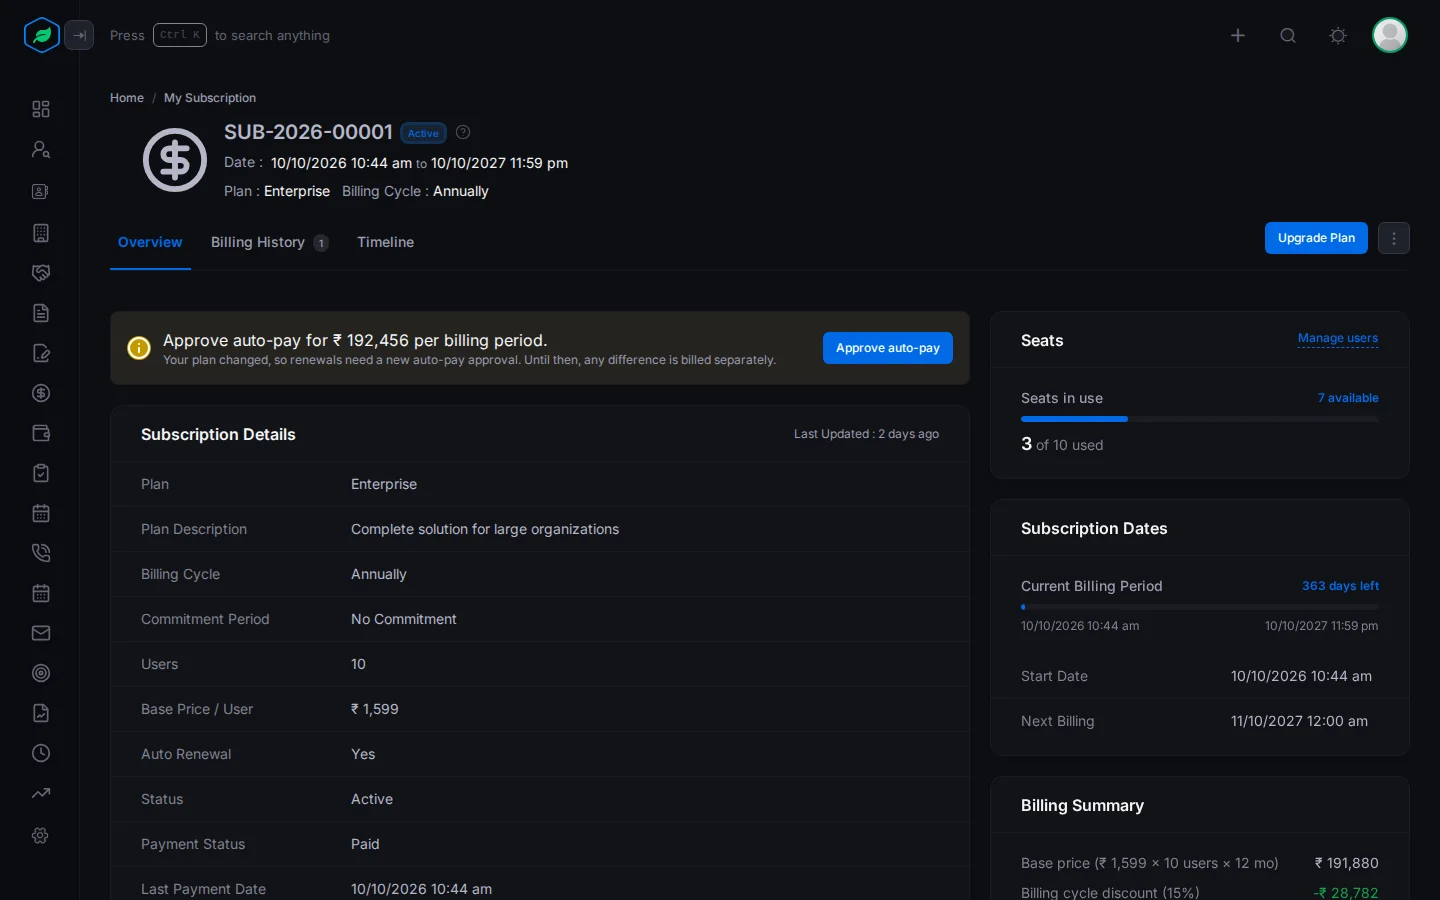Click the help question mark beside Active badge

coord(463,132)
